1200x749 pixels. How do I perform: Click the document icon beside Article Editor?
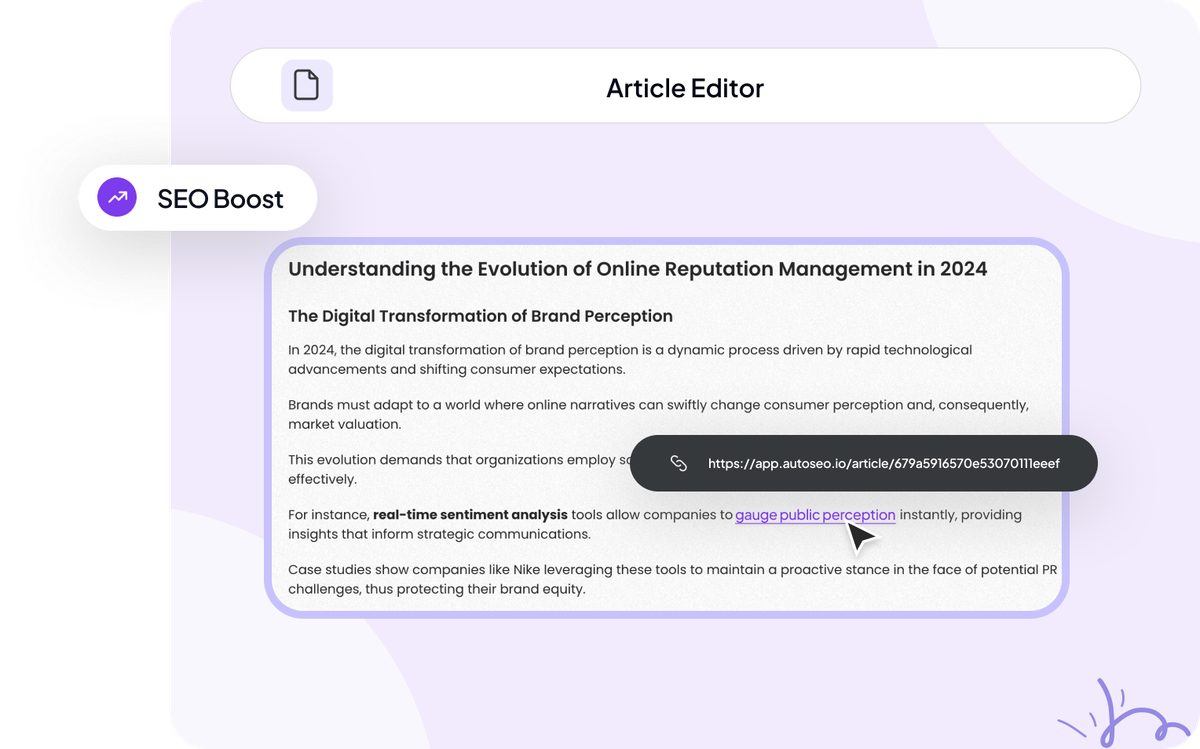pos(306,86)
